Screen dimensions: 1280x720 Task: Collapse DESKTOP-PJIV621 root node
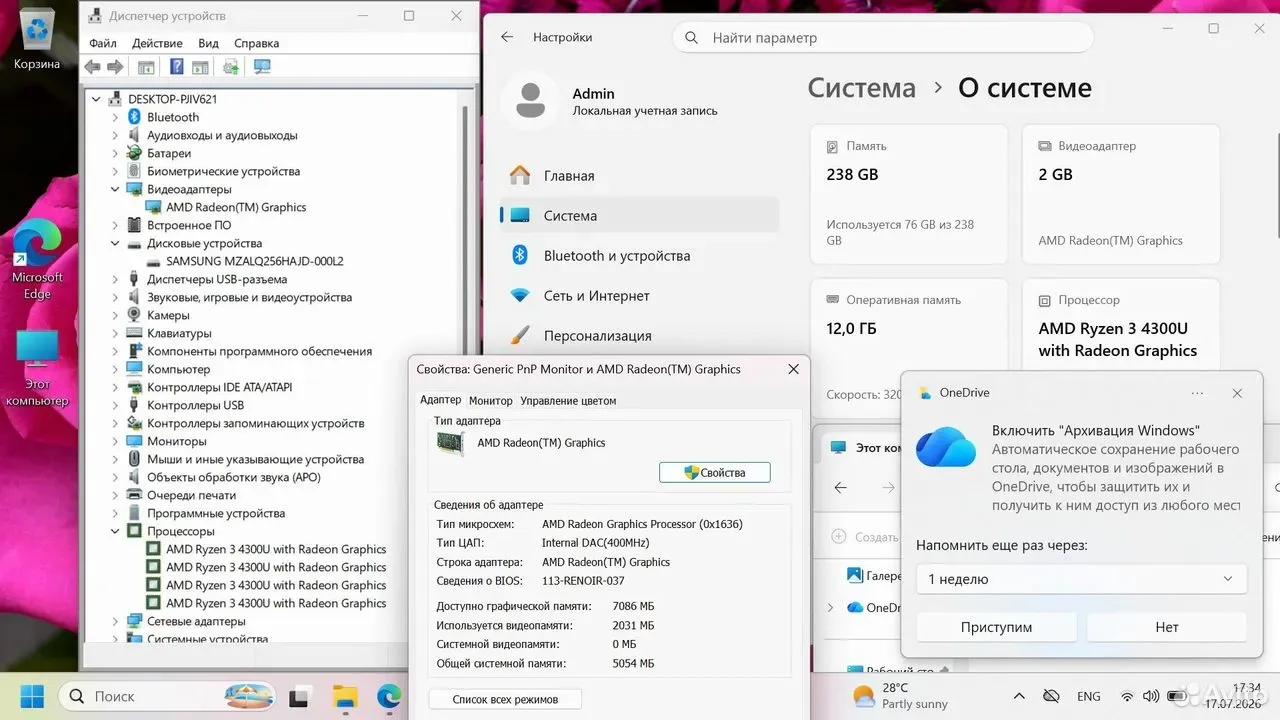tap(96, 99)
